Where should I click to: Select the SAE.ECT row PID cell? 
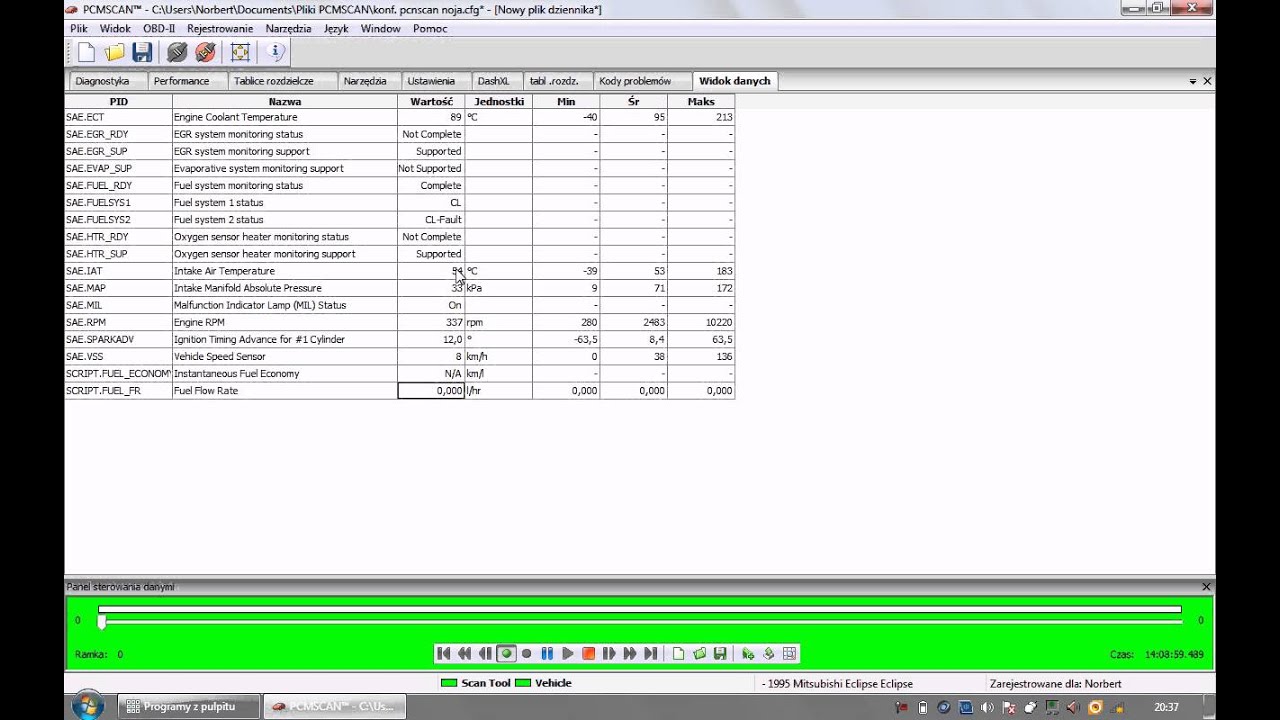(x=119, y=117)
